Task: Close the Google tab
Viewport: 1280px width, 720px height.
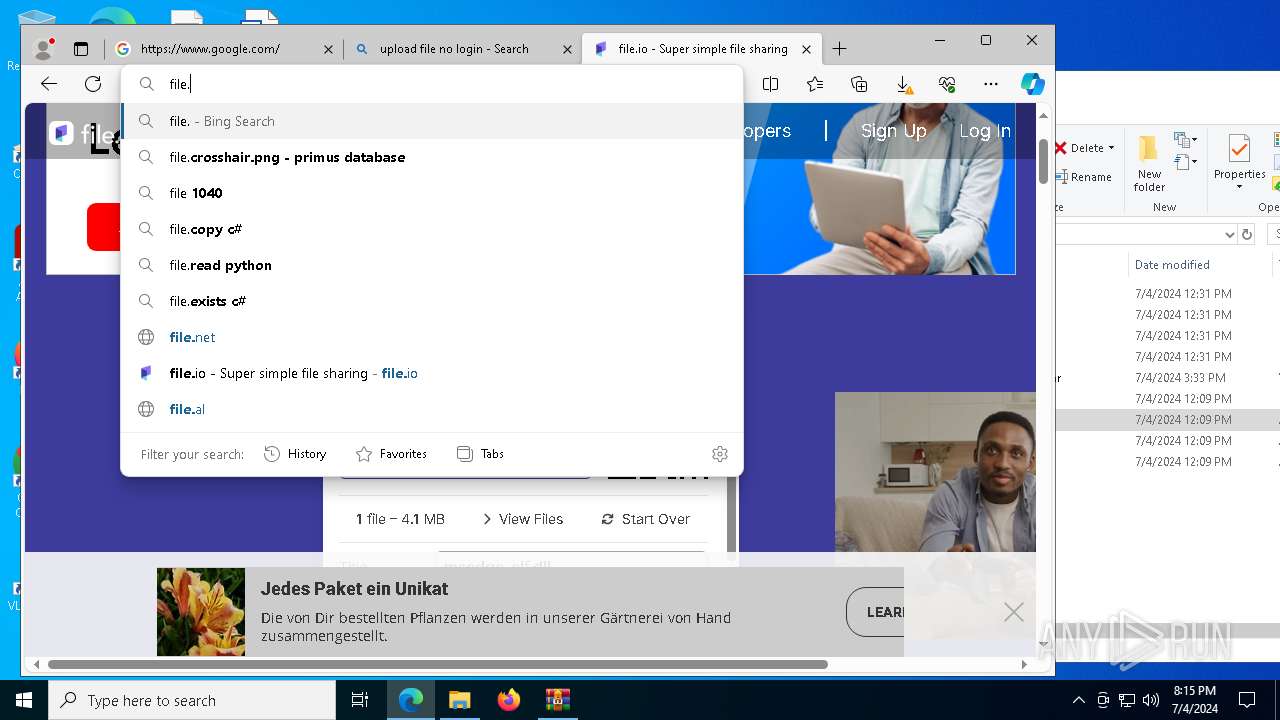Action: pyautogui.click(x=328, y=49)
